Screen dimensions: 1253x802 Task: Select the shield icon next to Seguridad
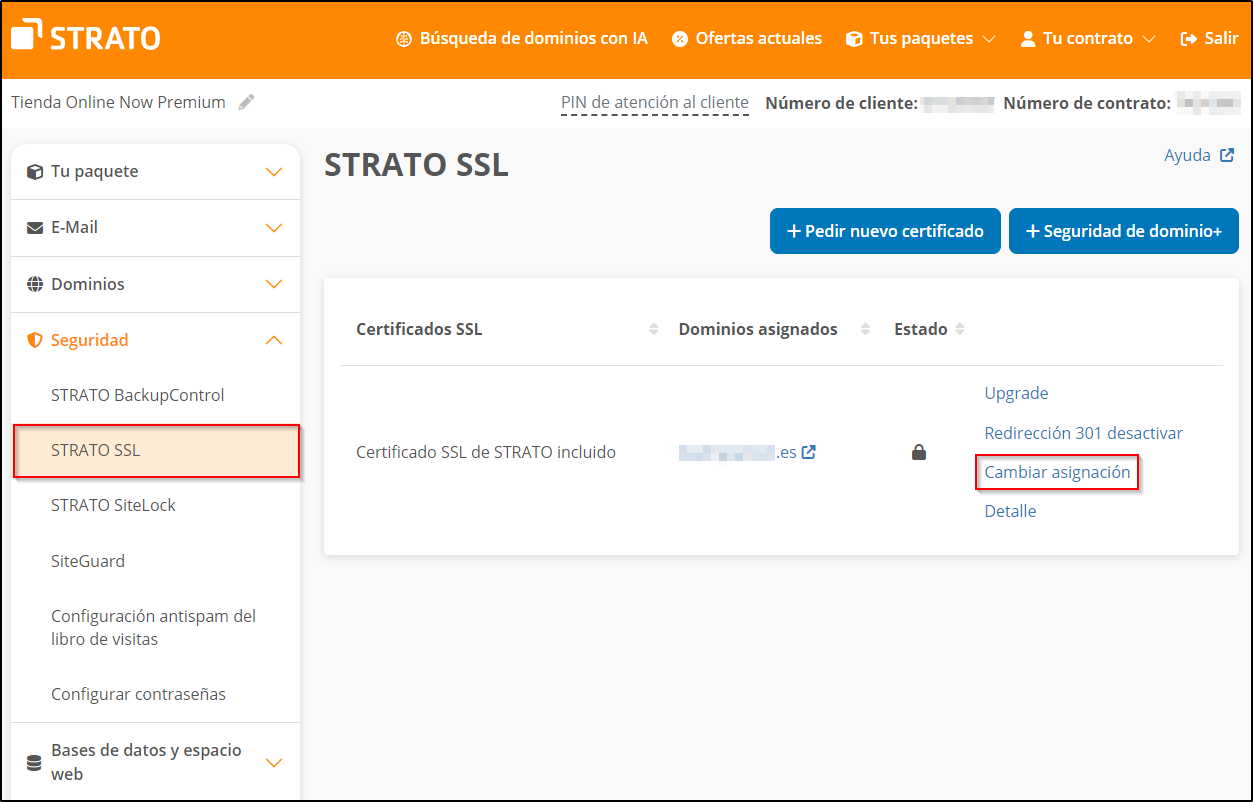coord(35,339)
